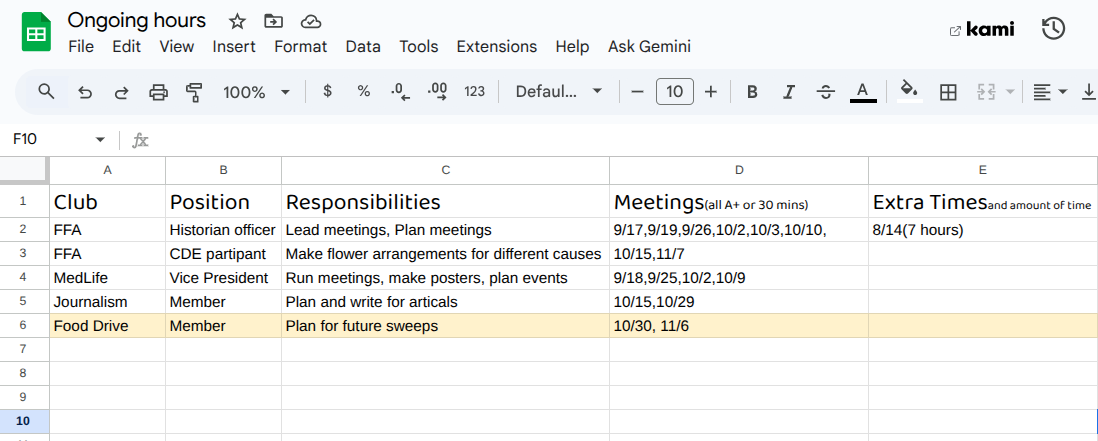Open the Insert menu
The width and height of the screenshot is (1098, 441).
[233, 46]
